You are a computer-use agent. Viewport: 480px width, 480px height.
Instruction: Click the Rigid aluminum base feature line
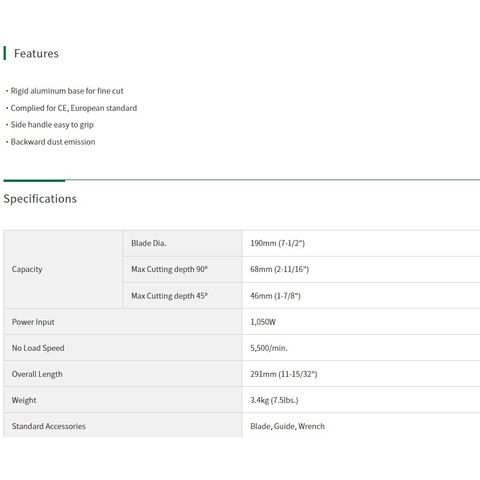pos(67,91)
